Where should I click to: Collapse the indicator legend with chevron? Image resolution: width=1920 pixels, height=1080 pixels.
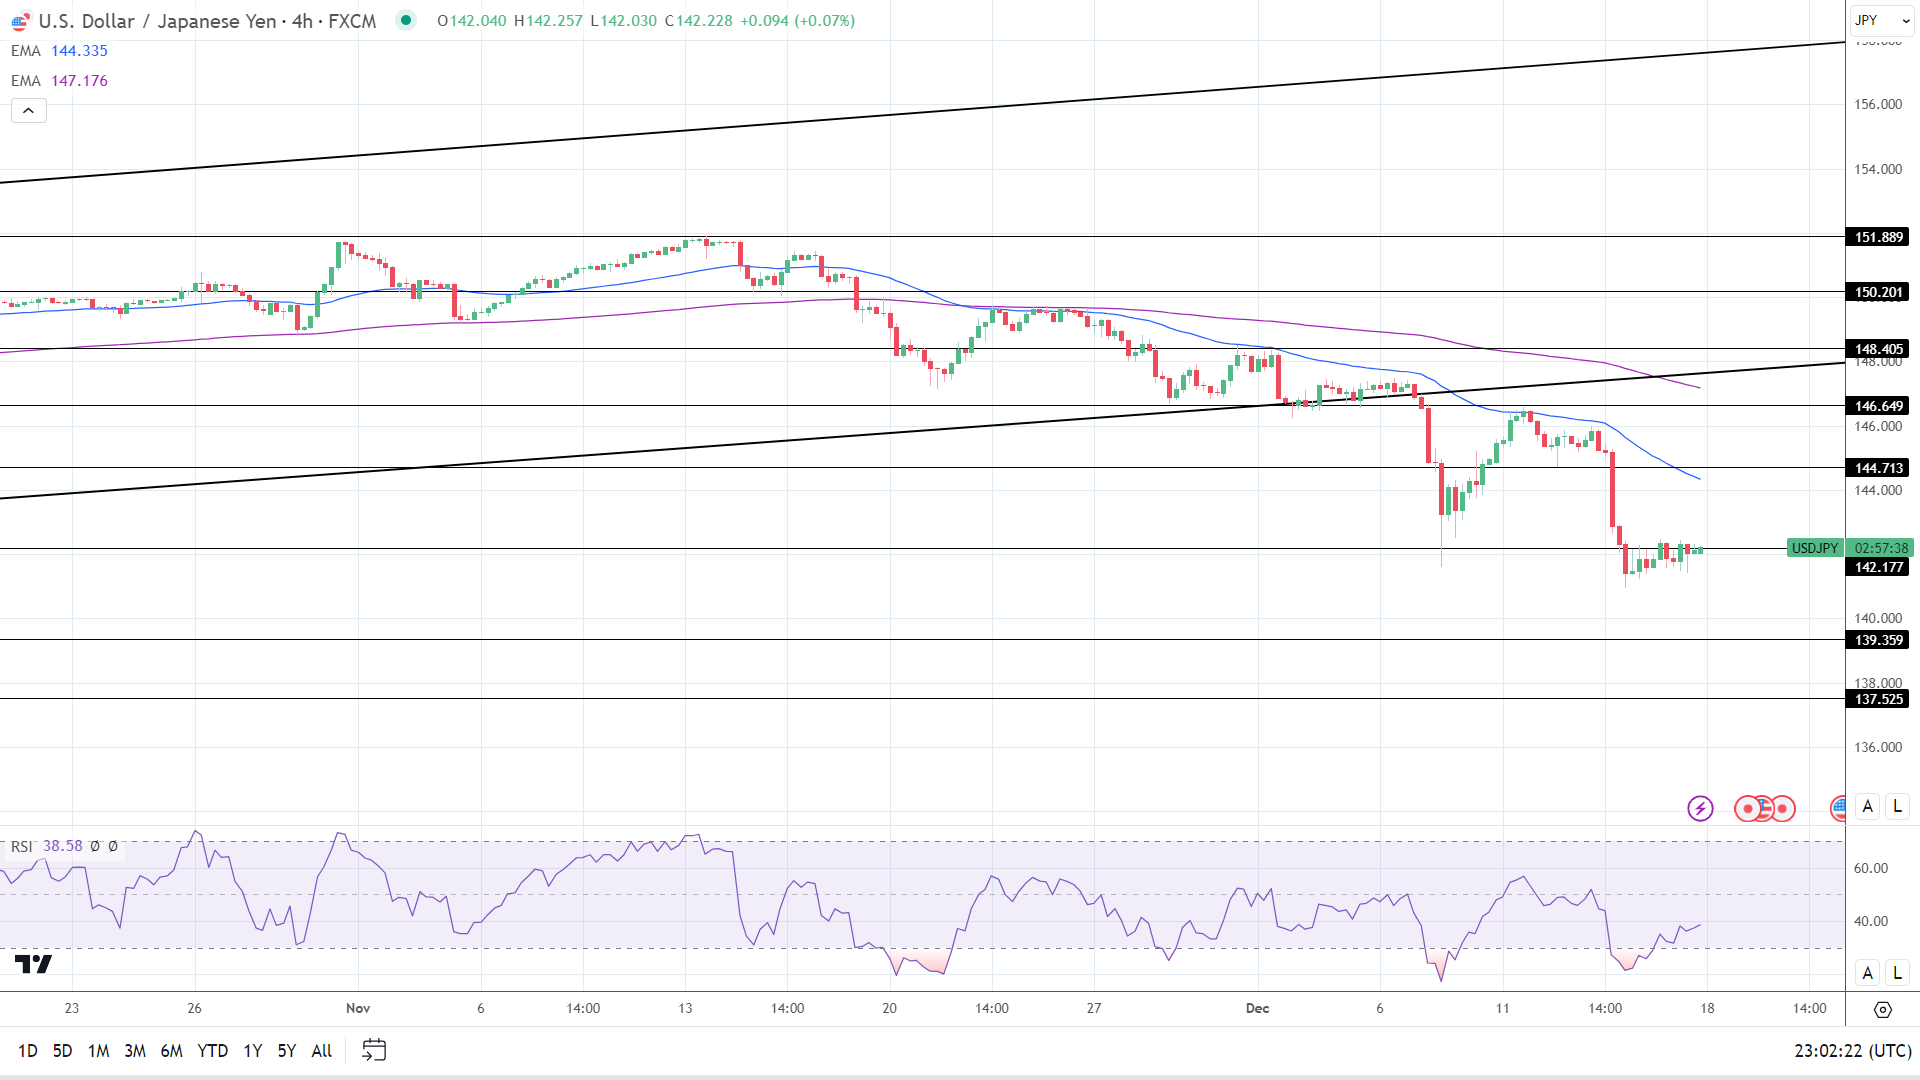pyautogui.click(x=29, y=111)
